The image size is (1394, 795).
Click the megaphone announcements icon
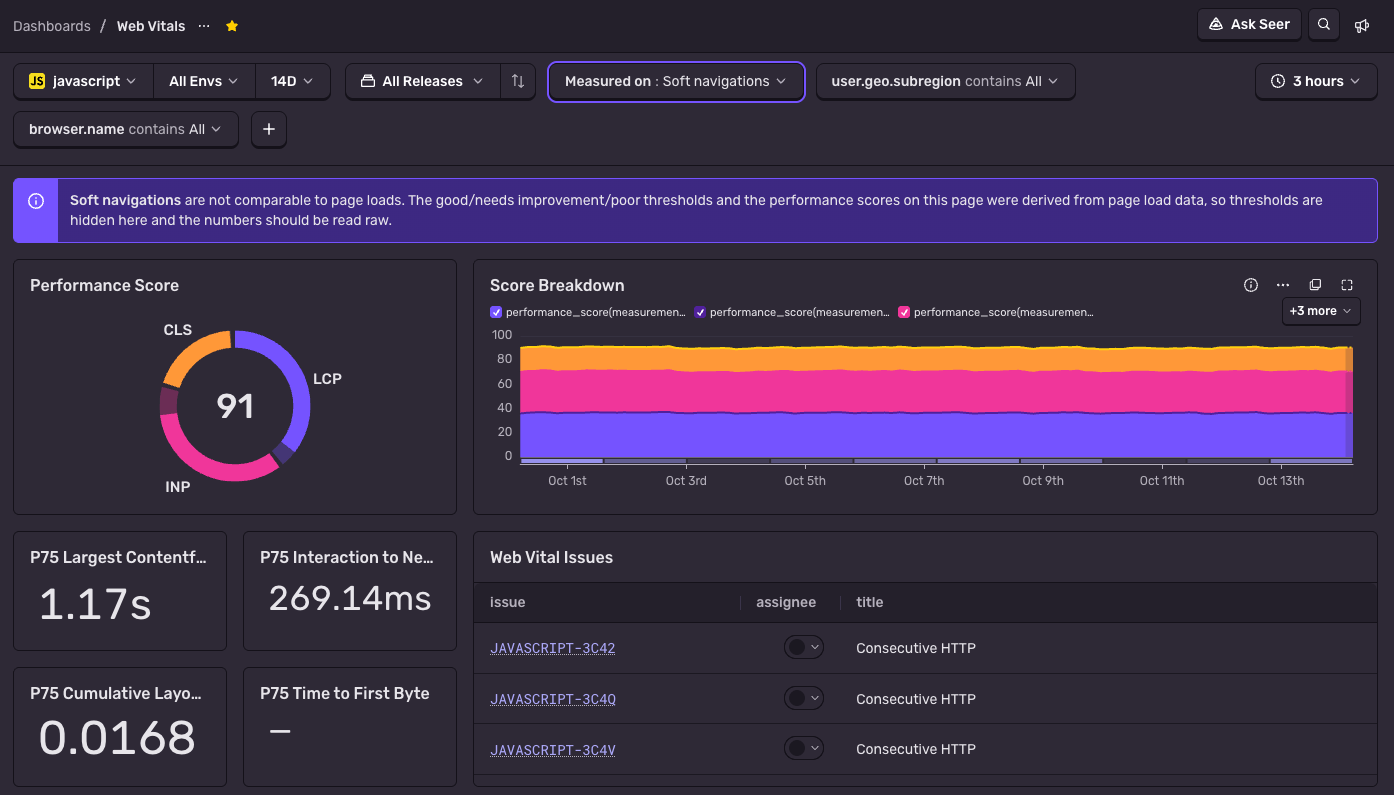pyautogui.click(x=1362, y=26)
